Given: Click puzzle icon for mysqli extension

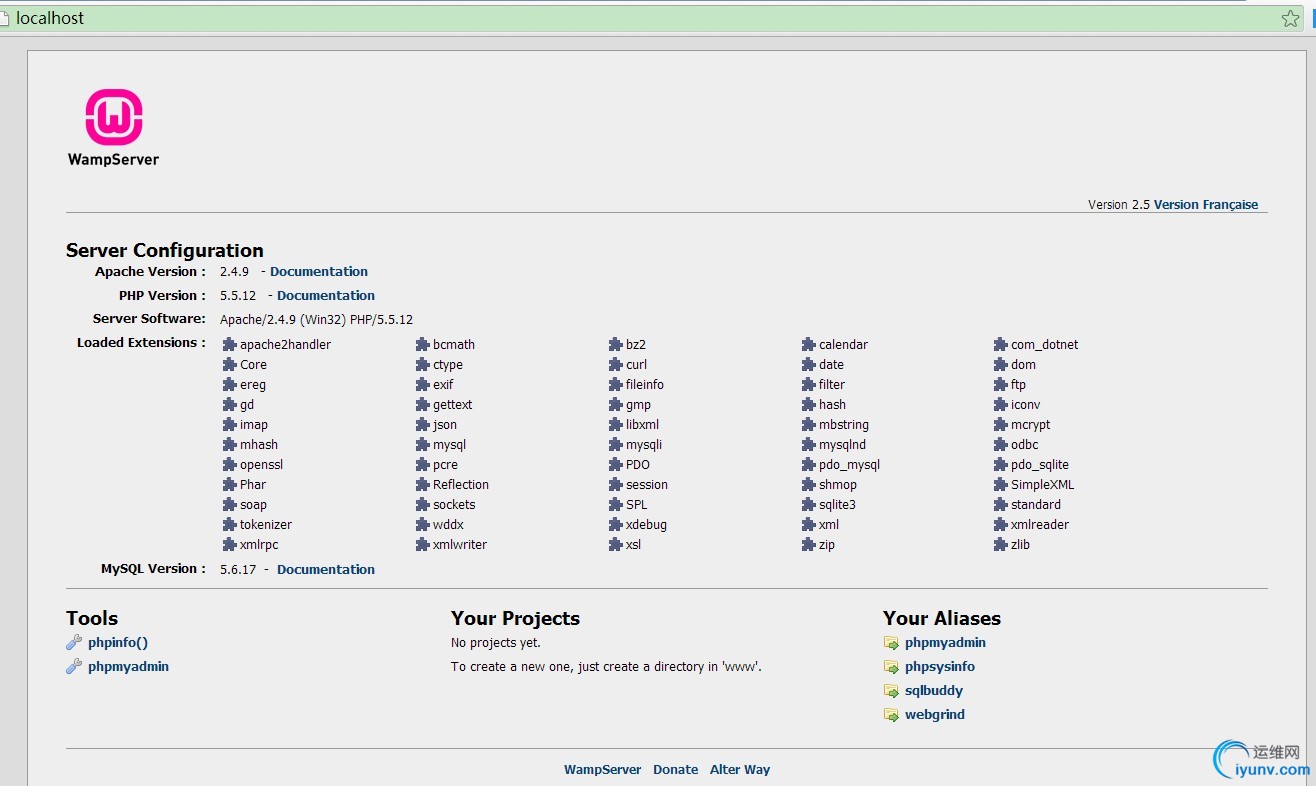Looking at the screenshot, I should (616, 445).
